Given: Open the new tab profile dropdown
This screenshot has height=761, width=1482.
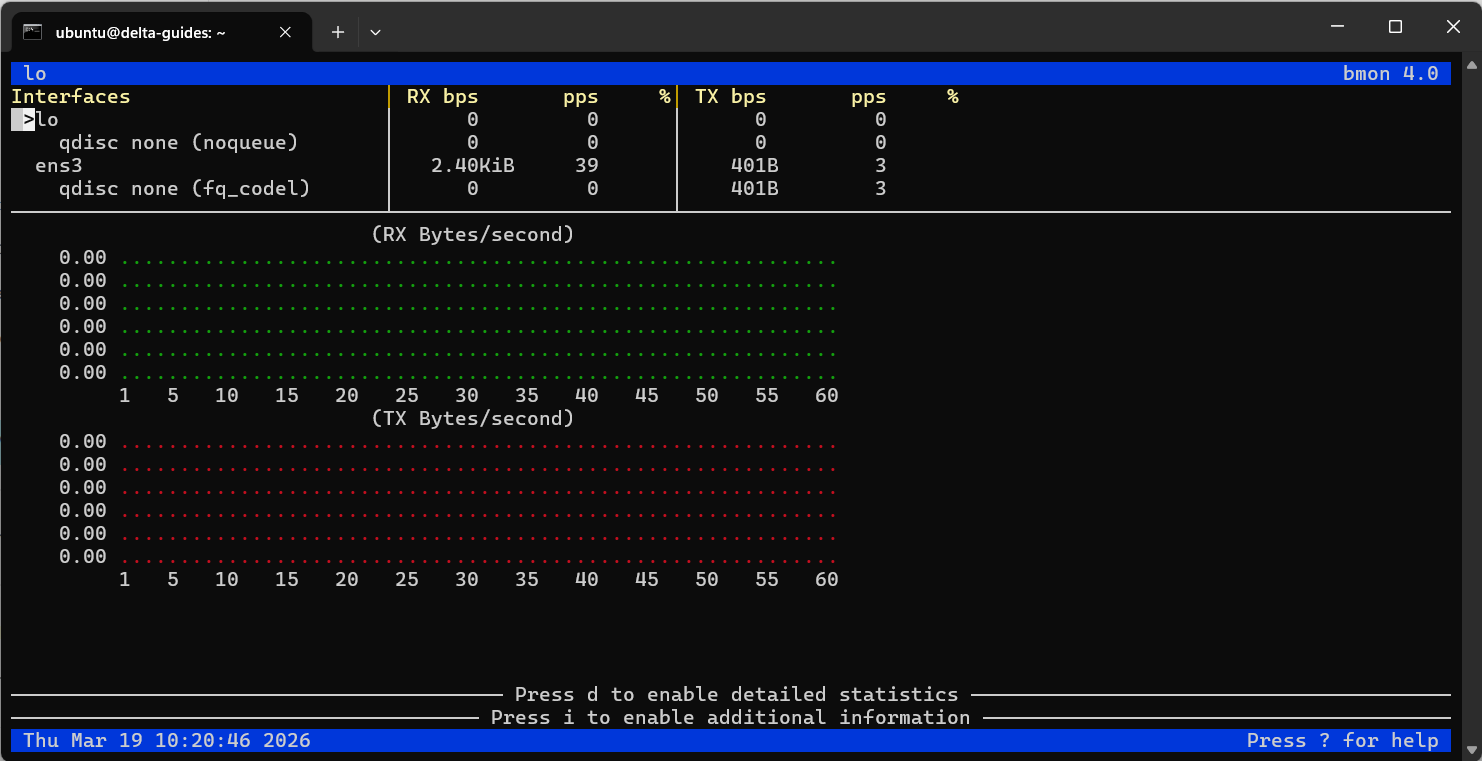Looking at the screenshot, I should pyautogui.click(x=375, y=32).
